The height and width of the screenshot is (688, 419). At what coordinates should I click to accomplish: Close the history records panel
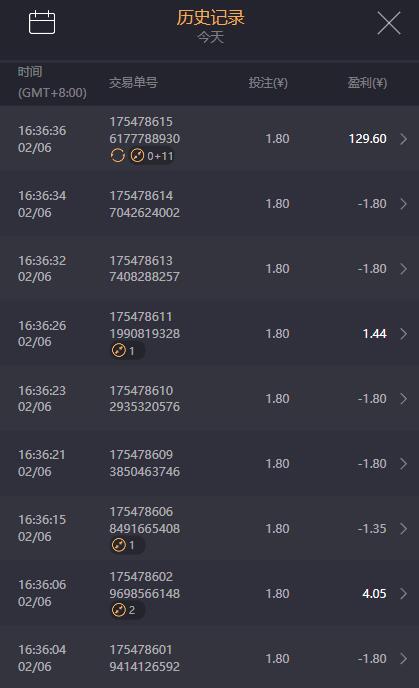389,23
